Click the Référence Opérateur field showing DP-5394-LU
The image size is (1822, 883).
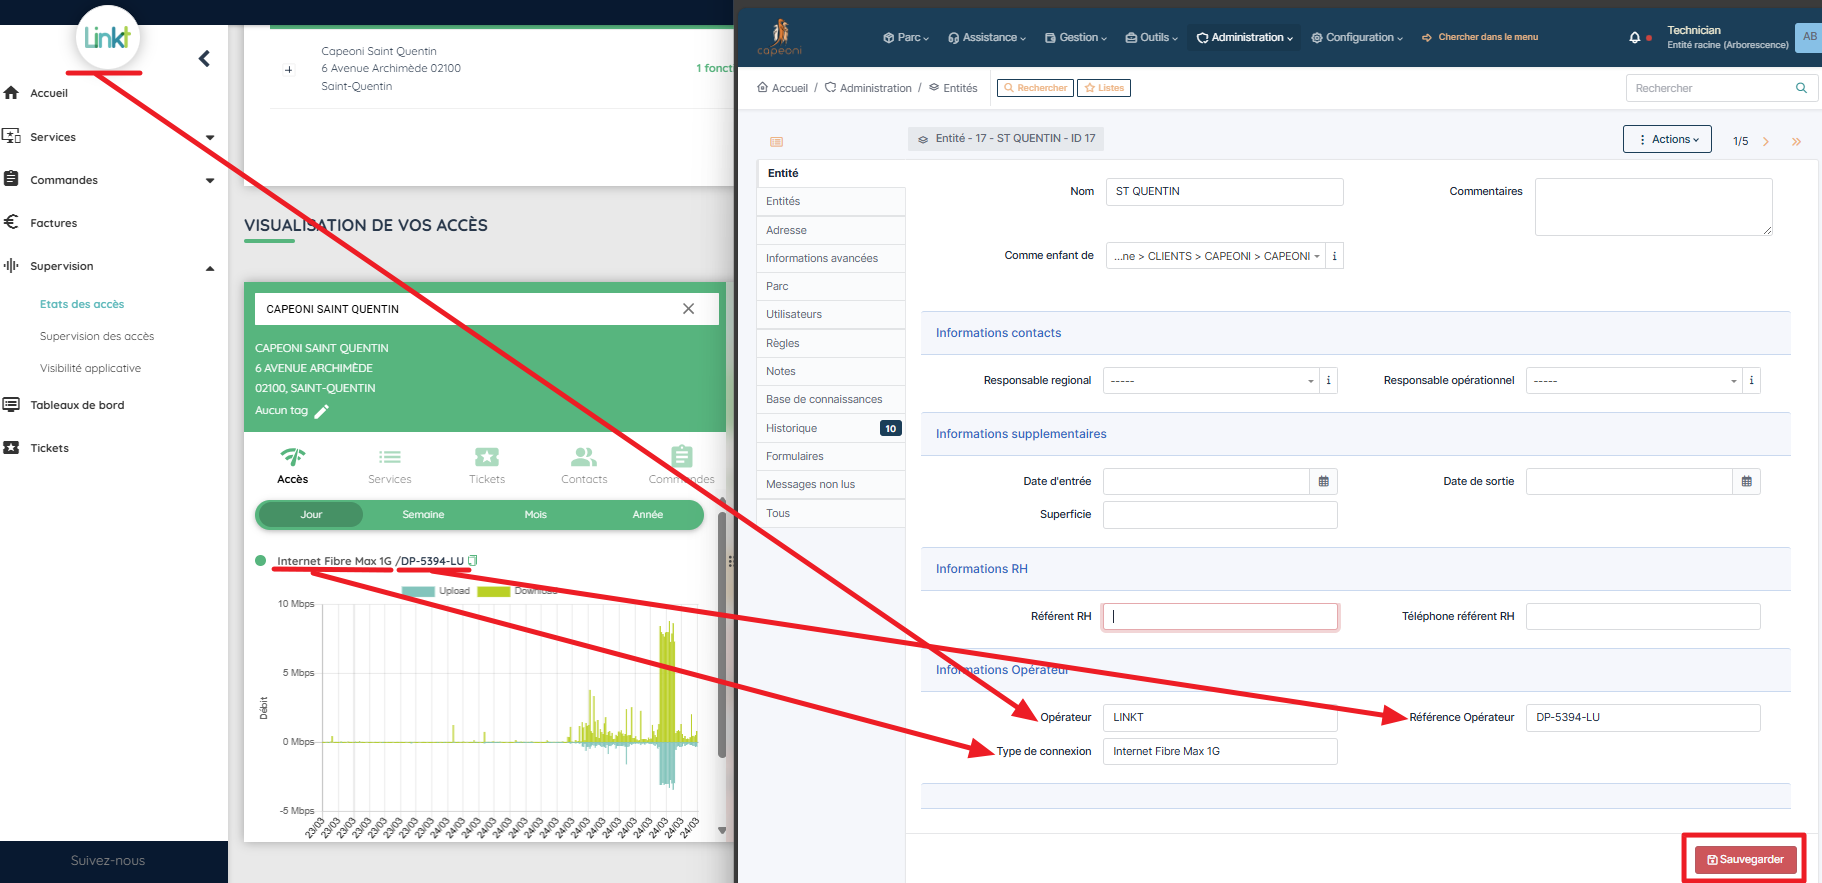tap(1643, 718)
